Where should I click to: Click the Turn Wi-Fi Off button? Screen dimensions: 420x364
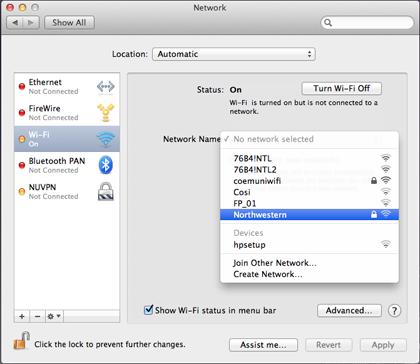coord(342,88)
